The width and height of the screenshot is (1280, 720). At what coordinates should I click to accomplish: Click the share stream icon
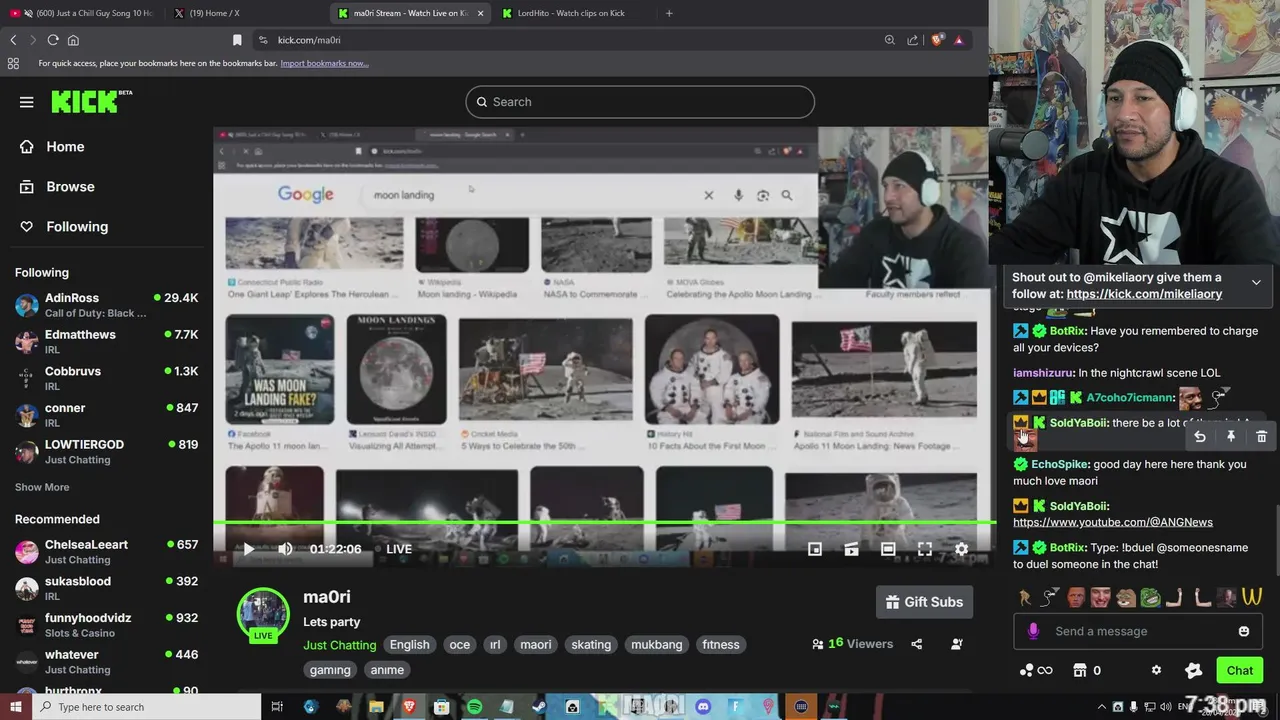pyautogui.click(x=917, y=644)
